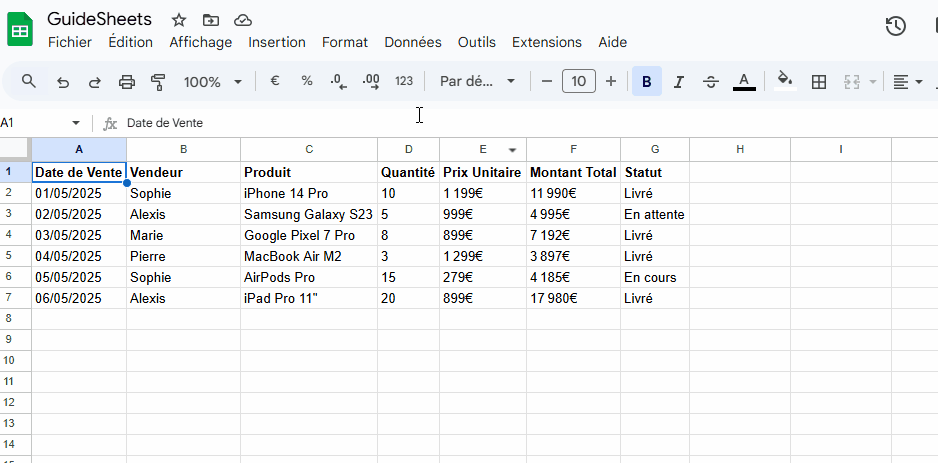
Task: Check the cloud save status icon
Action: coord(242,20)
